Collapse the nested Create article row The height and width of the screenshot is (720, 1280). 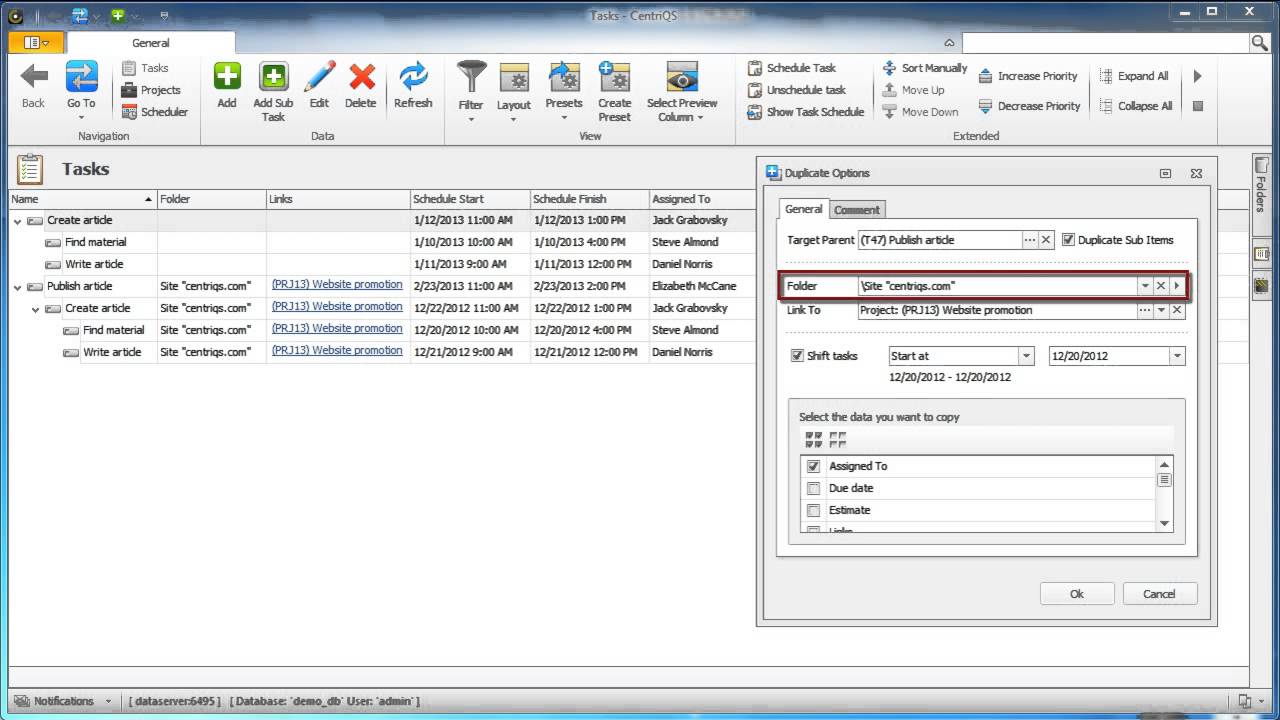click(35, 308)
